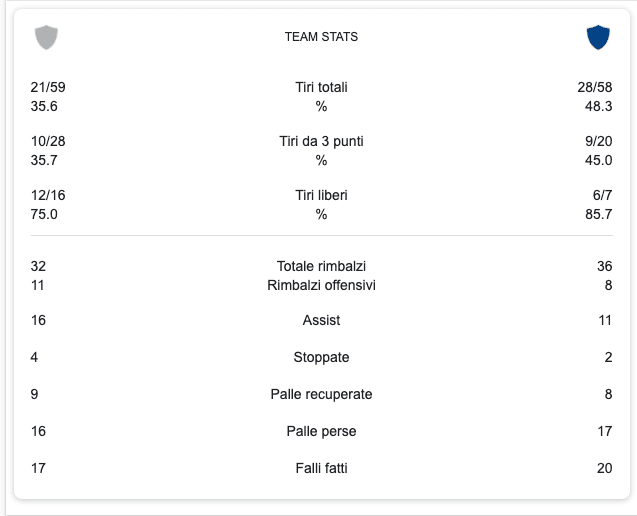Click the blue away team shield icon
637x516 pixels.
pyautogui.click(x=597, y=37)
